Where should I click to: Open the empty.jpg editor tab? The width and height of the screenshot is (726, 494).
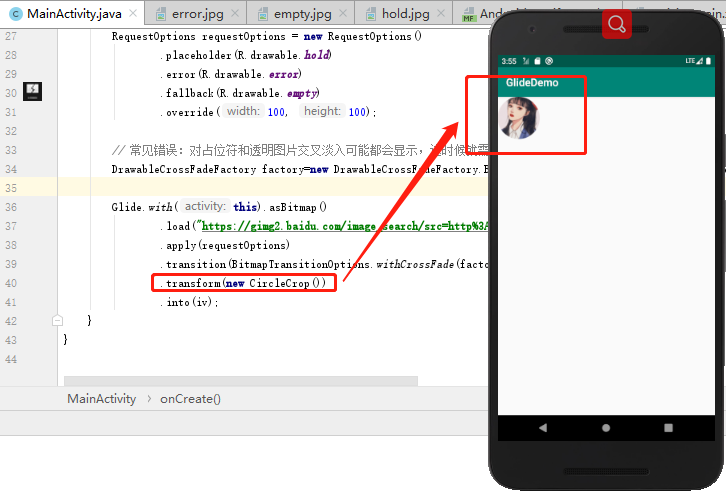click(x=302, y=14)
